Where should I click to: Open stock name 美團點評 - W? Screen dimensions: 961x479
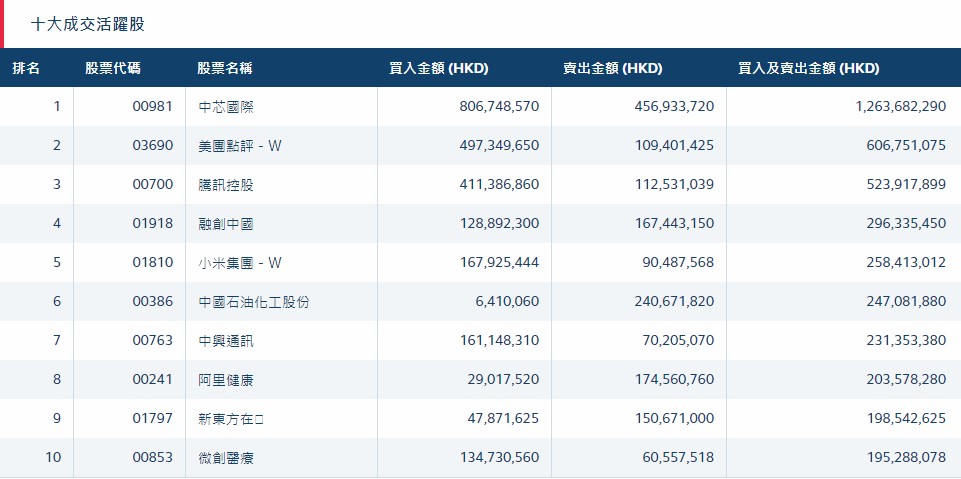click(240, 146)
